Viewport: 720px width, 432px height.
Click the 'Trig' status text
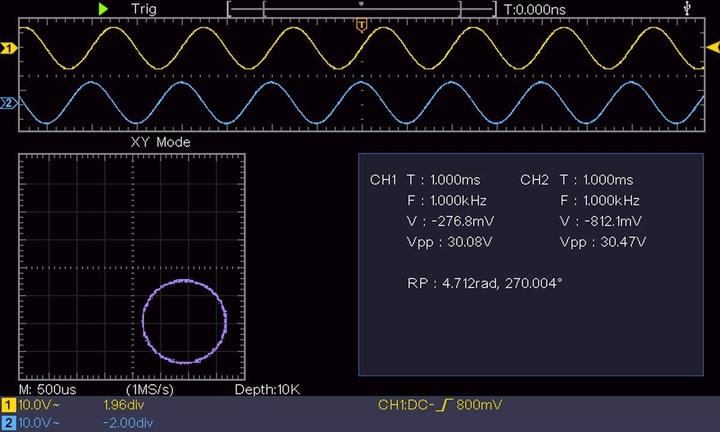(144, 9)
